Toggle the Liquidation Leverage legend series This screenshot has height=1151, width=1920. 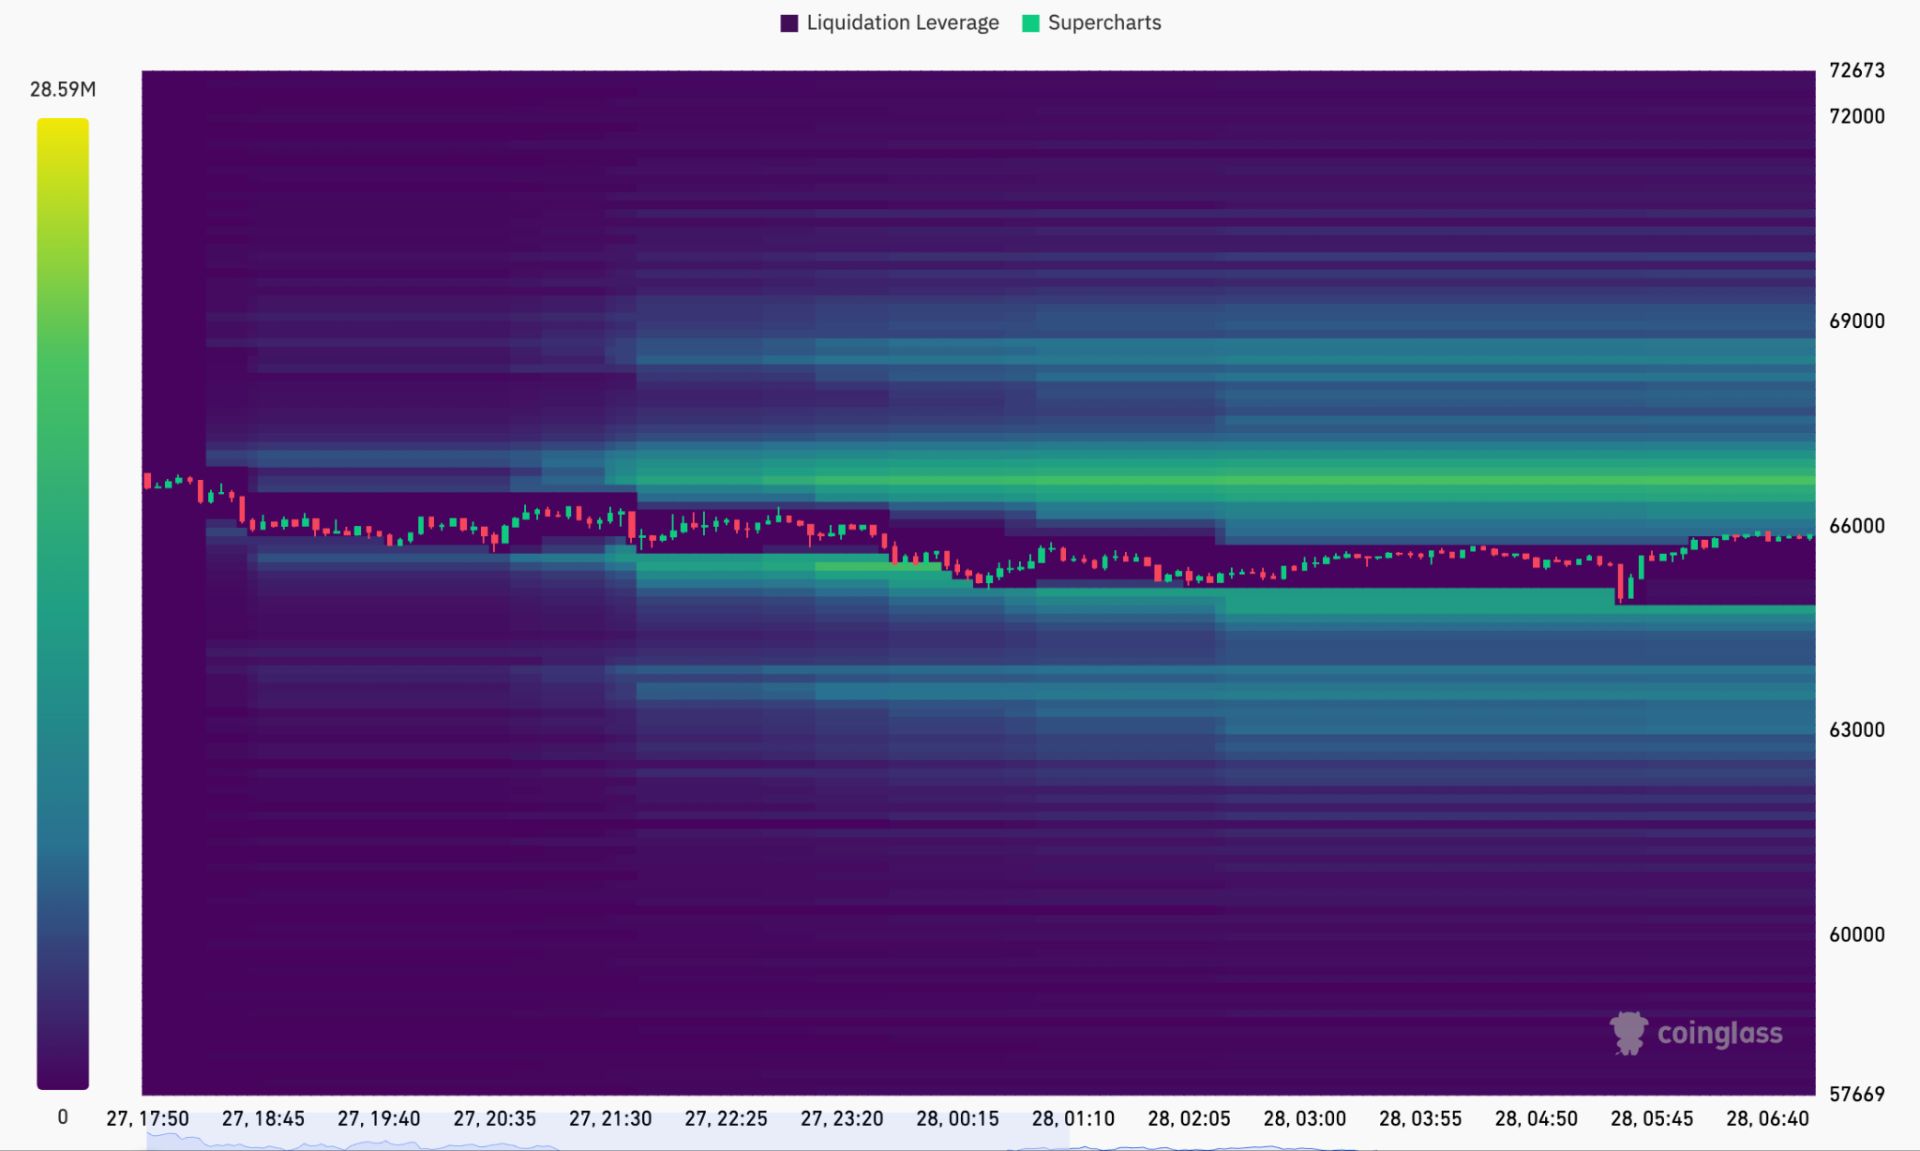889,23
